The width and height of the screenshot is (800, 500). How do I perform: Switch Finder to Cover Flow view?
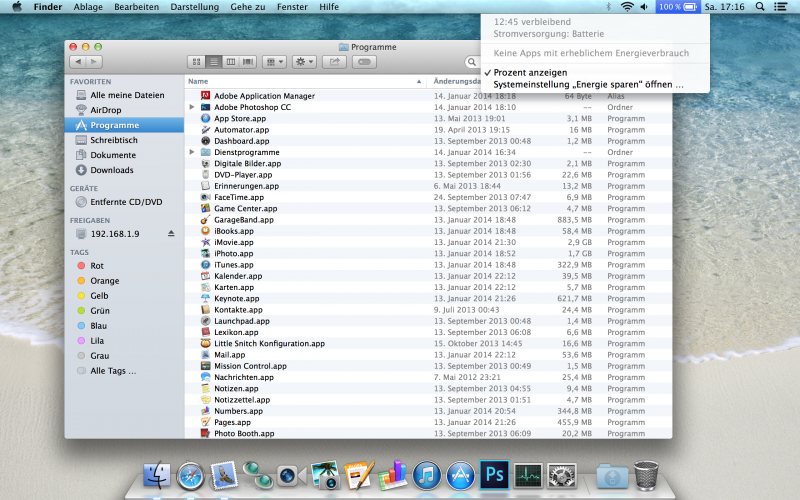click(x=248, y=62)
